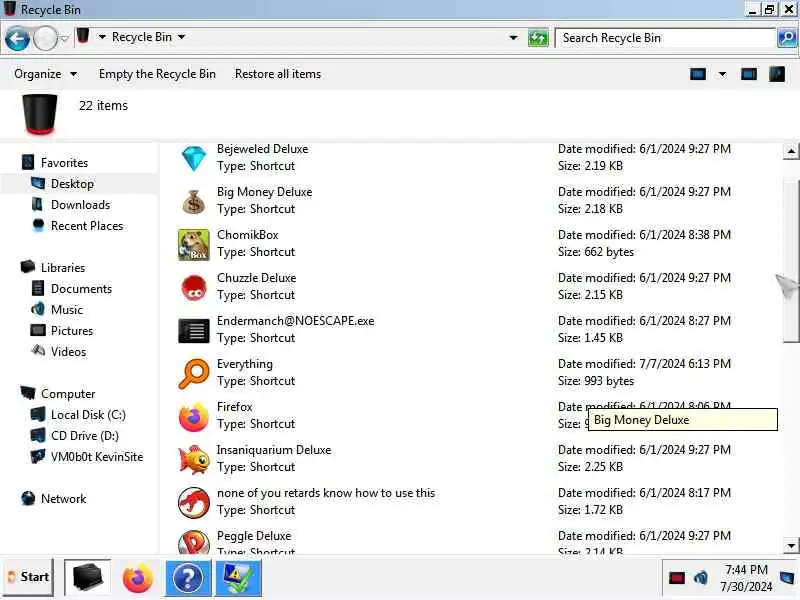The image size is (800, 600).
Task: Click Empty the Recycle Bin
Action: click(157, 74)
